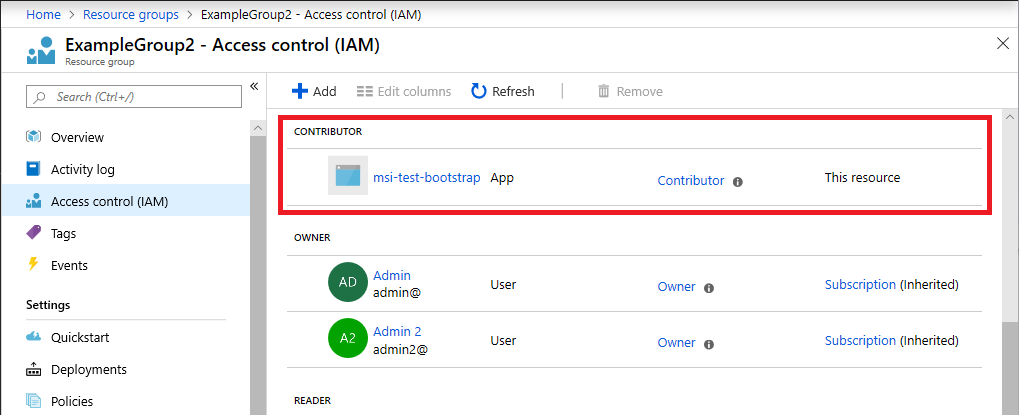Image resolution: width=1019 pixels, height=415 pixels.
Task: Open the Admin 2 user link
Action: (x=397, y=331)
